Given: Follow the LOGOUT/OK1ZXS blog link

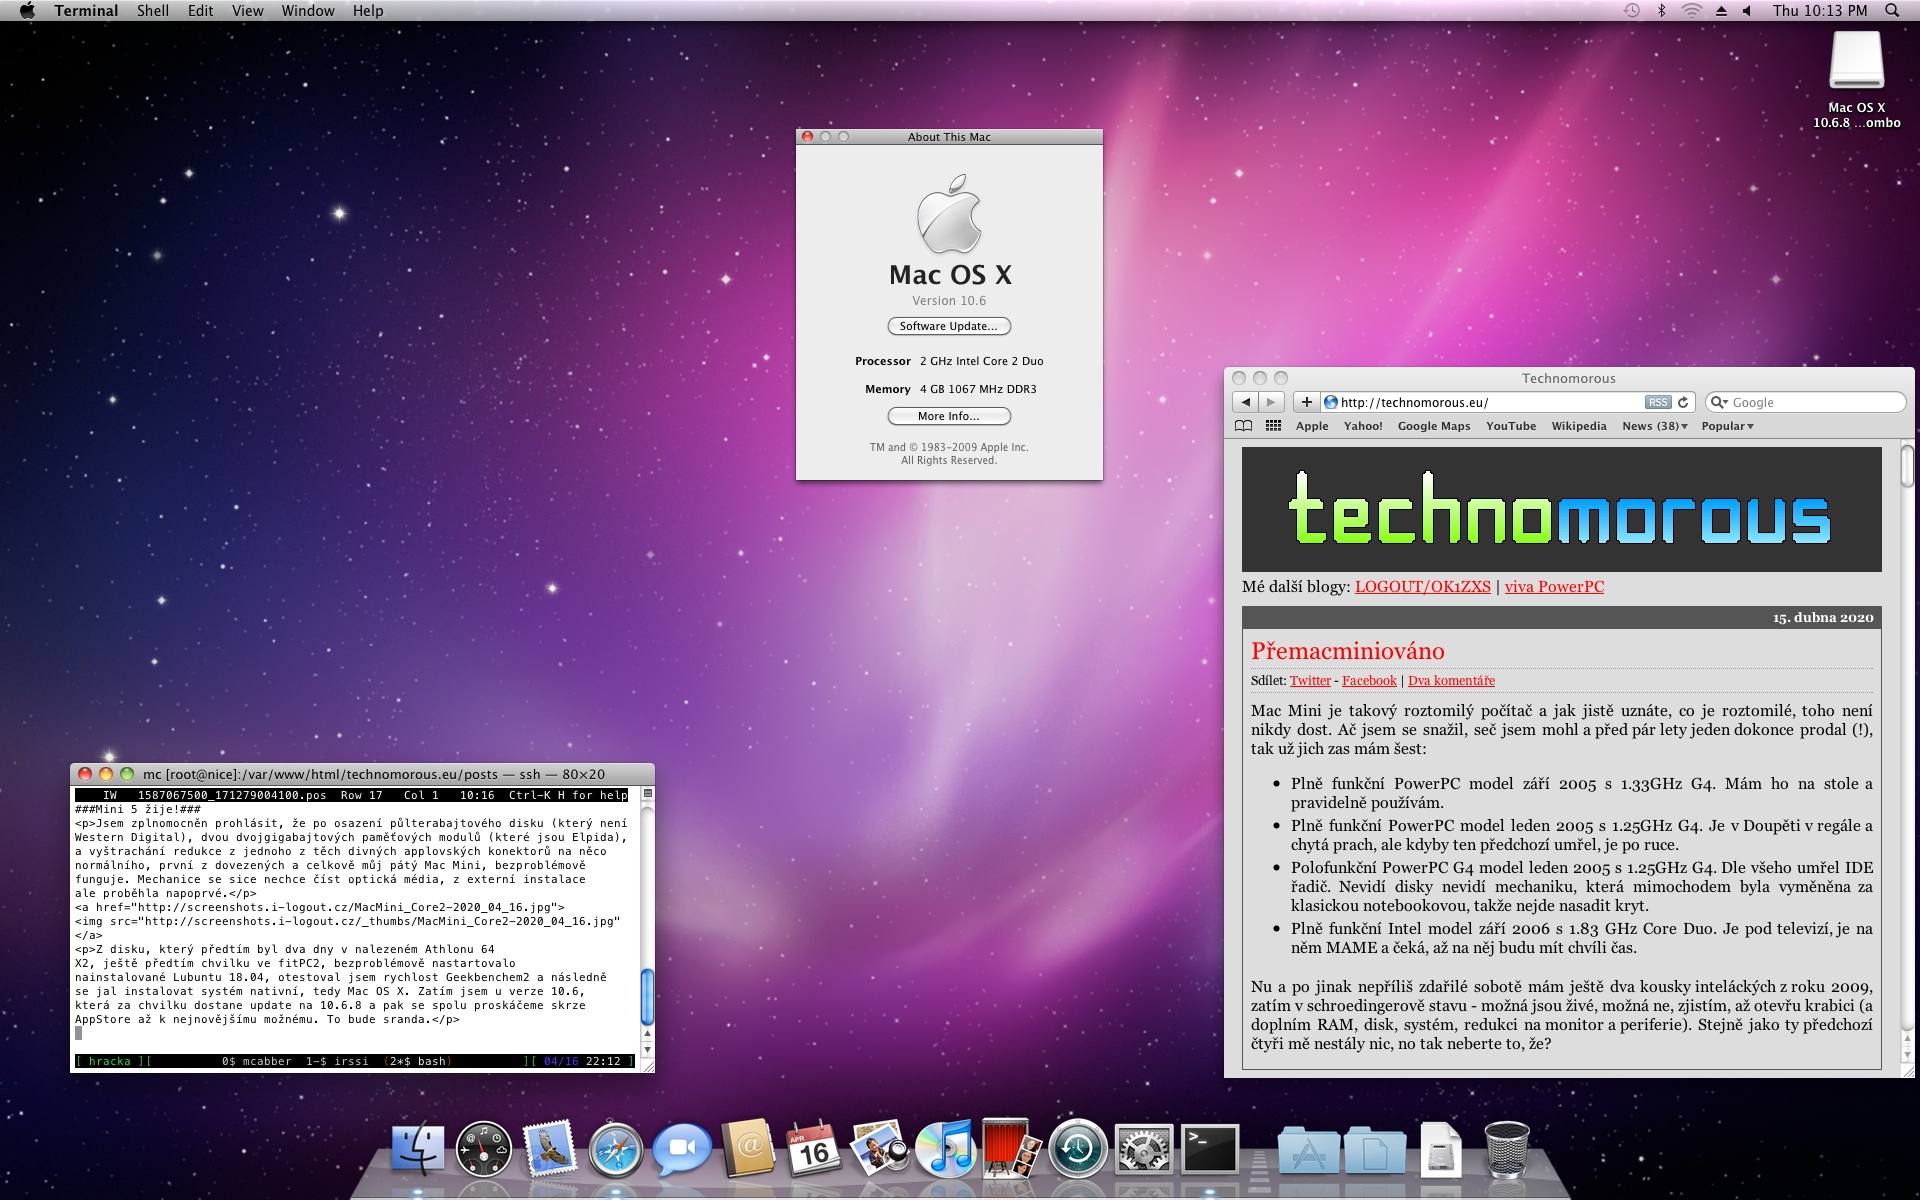Looking at the screenshot, I should (1422, 587).
